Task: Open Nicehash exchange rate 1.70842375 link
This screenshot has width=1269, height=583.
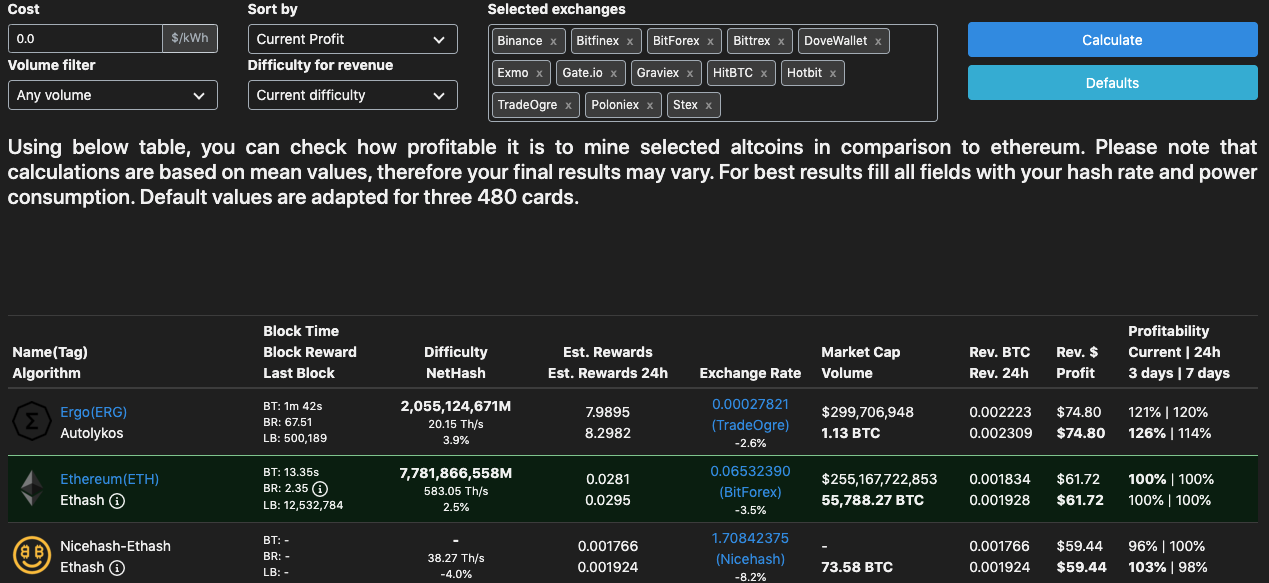Action: (x=750, y=538)
